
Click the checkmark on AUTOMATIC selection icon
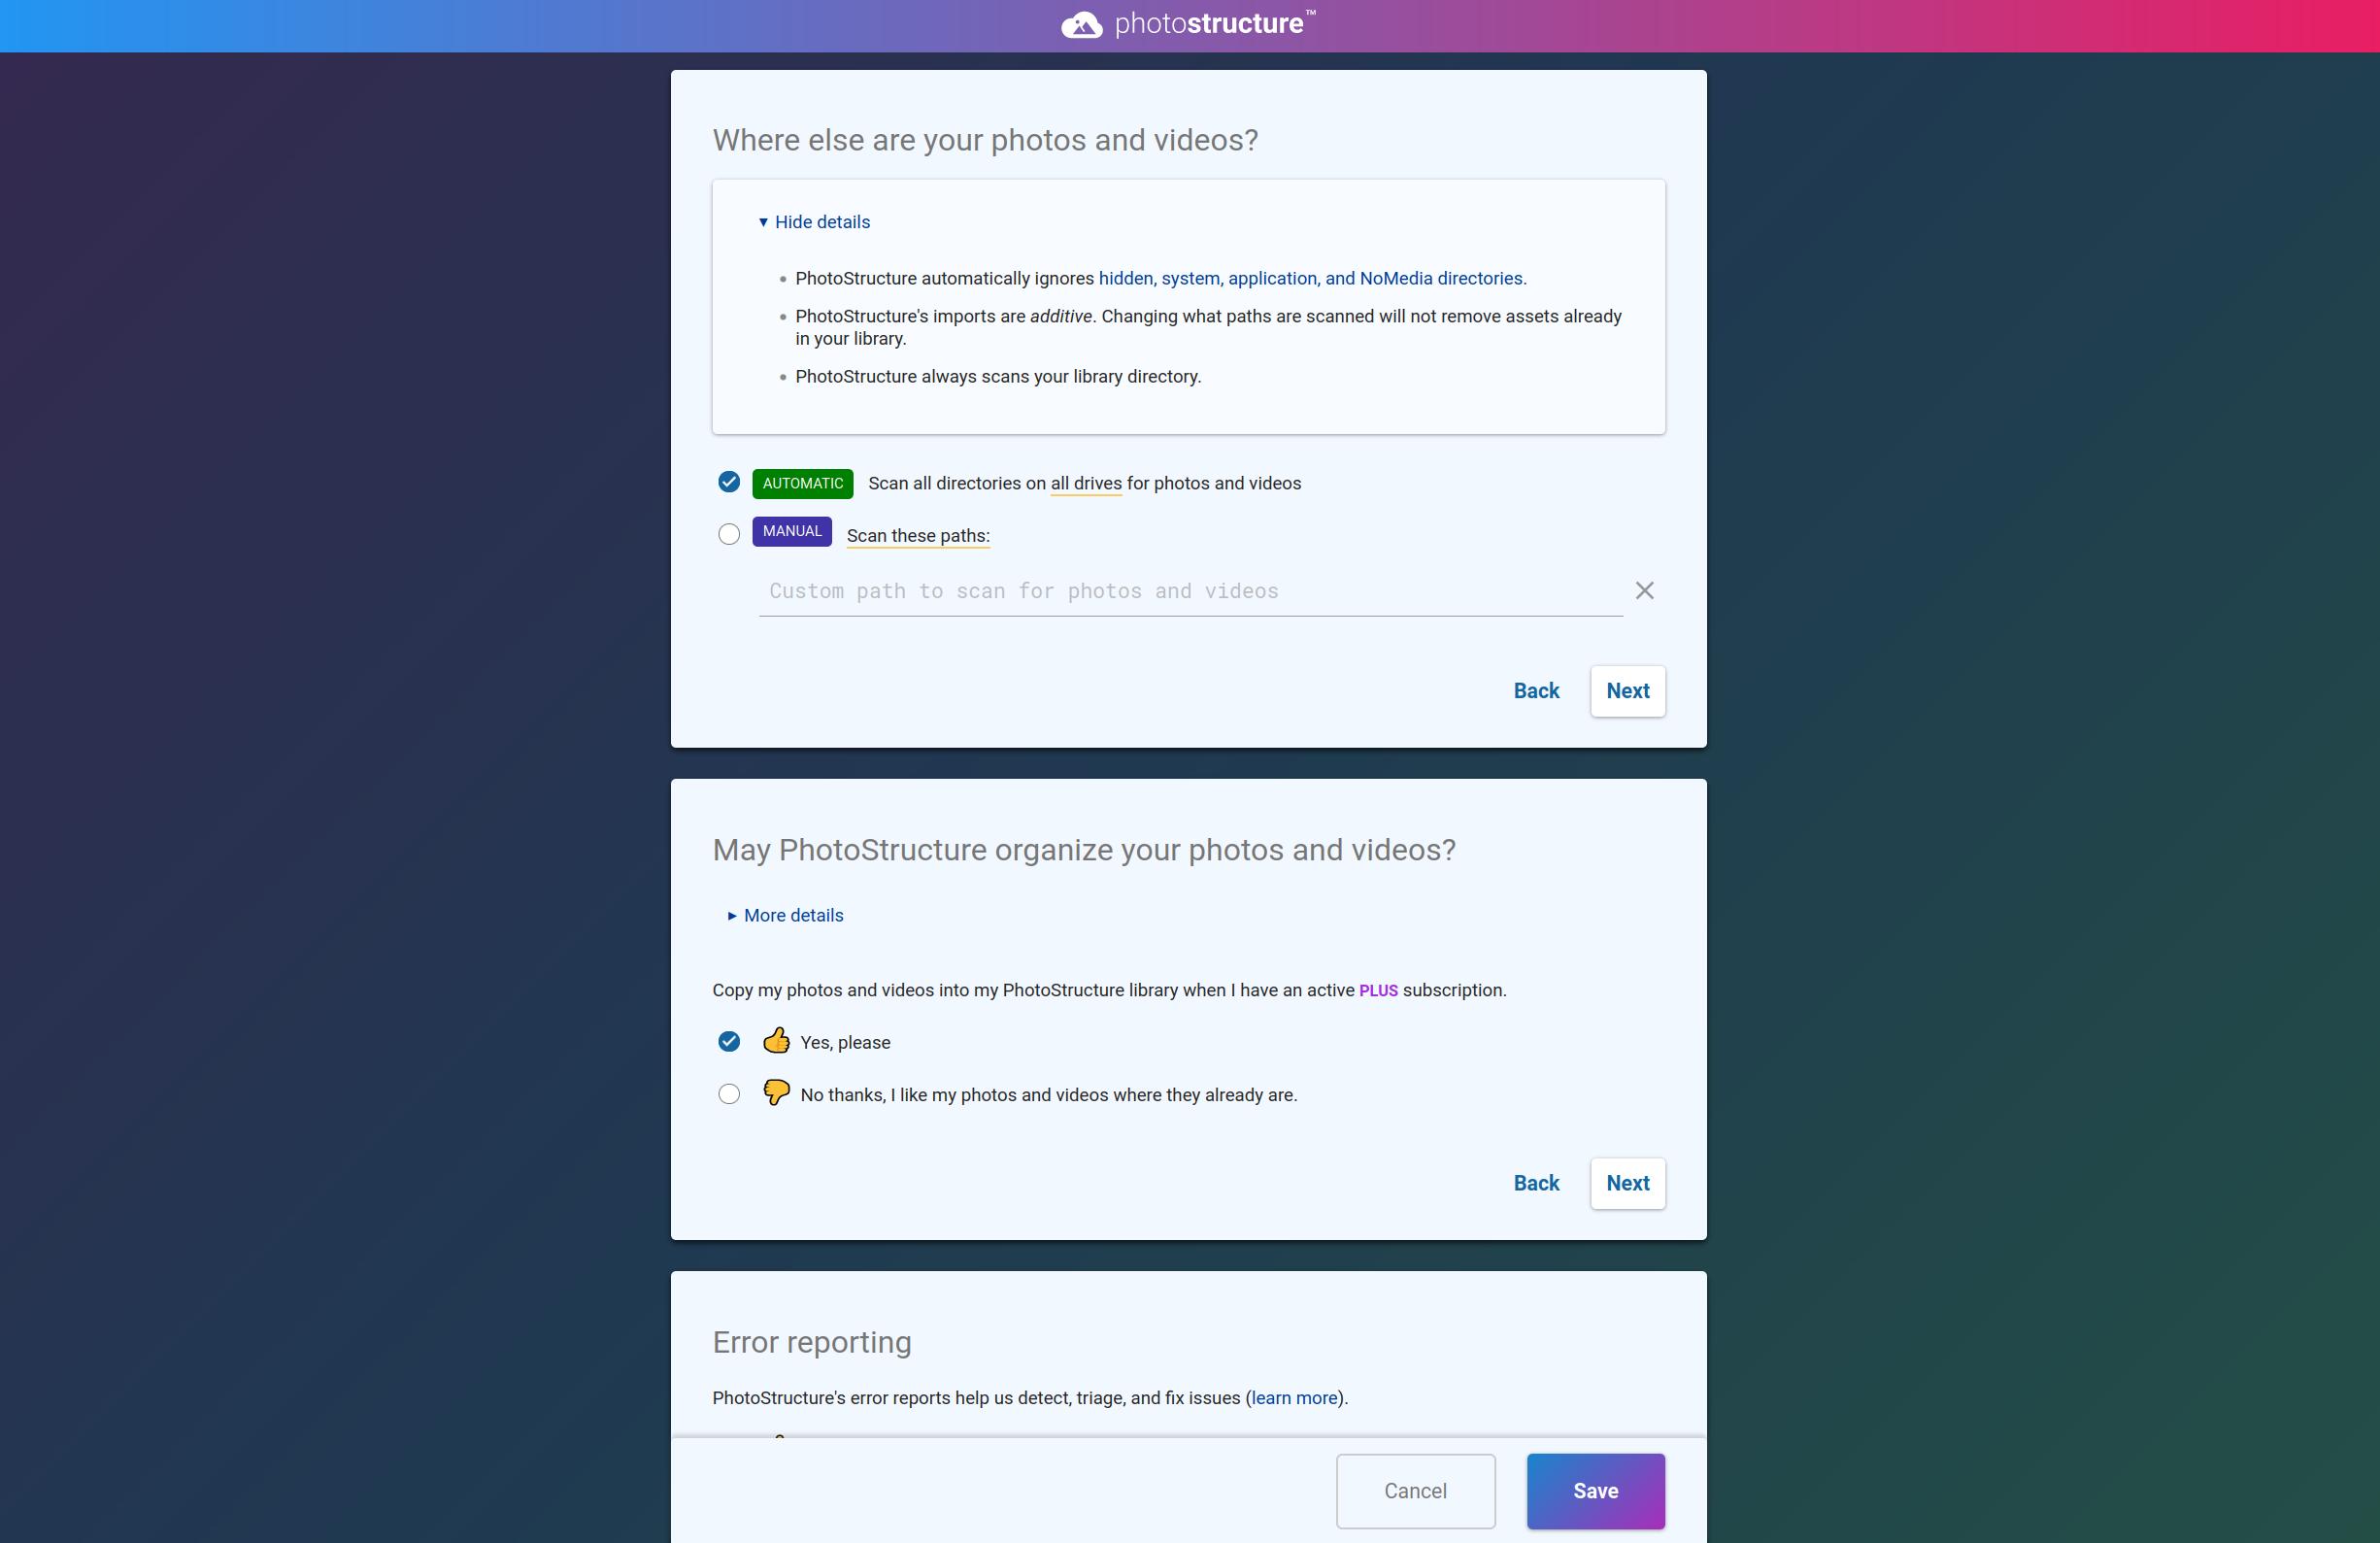(728, 483)
